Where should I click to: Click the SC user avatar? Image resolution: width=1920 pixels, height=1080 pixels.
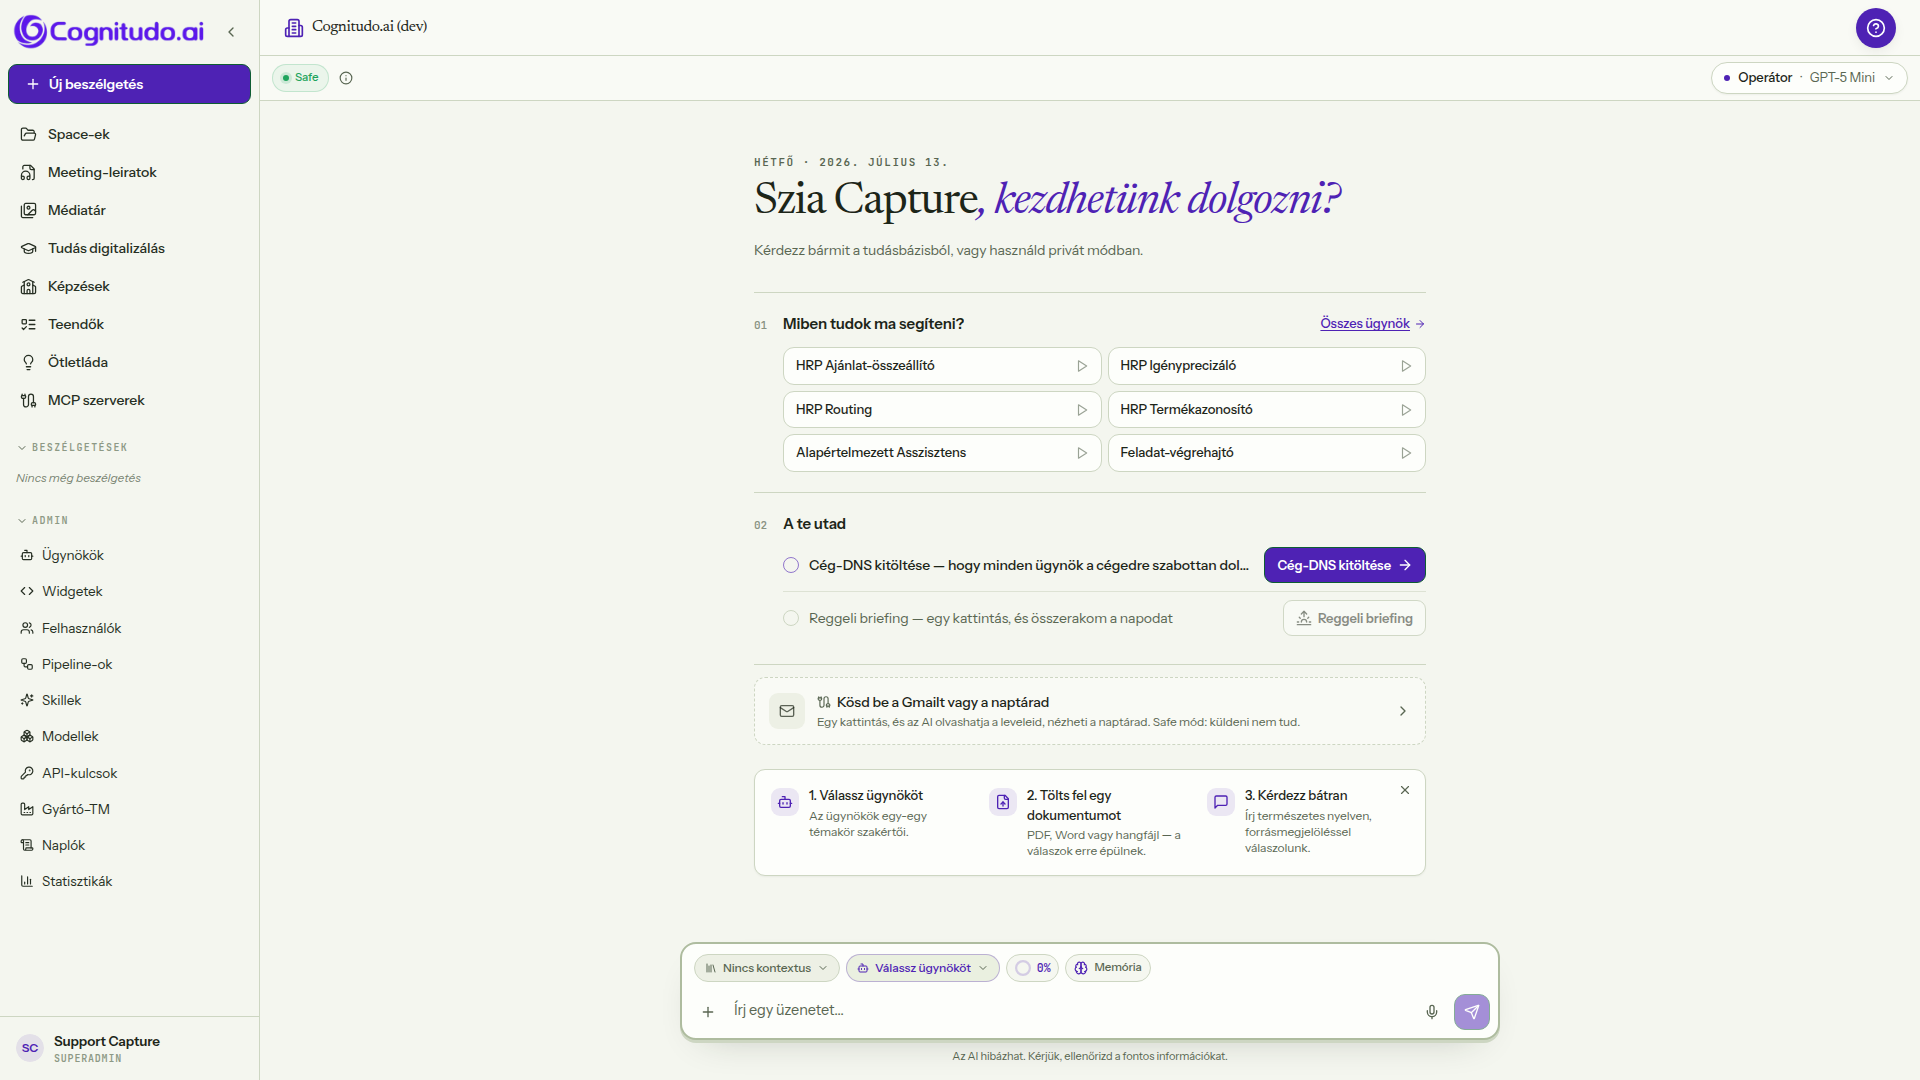point(30,1048)
